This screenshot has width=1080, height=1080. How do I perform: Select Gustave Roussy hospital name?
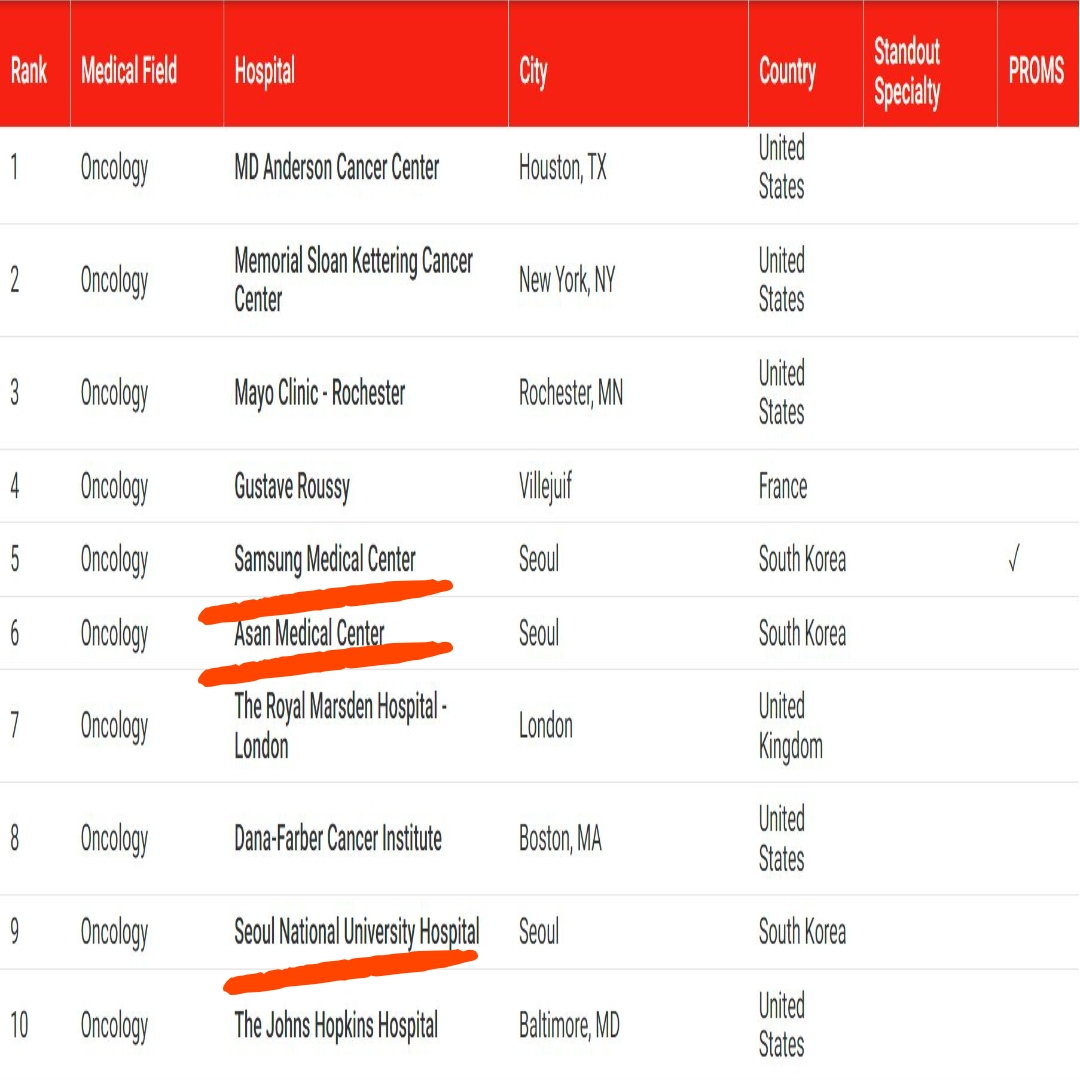tap(292, 487)
